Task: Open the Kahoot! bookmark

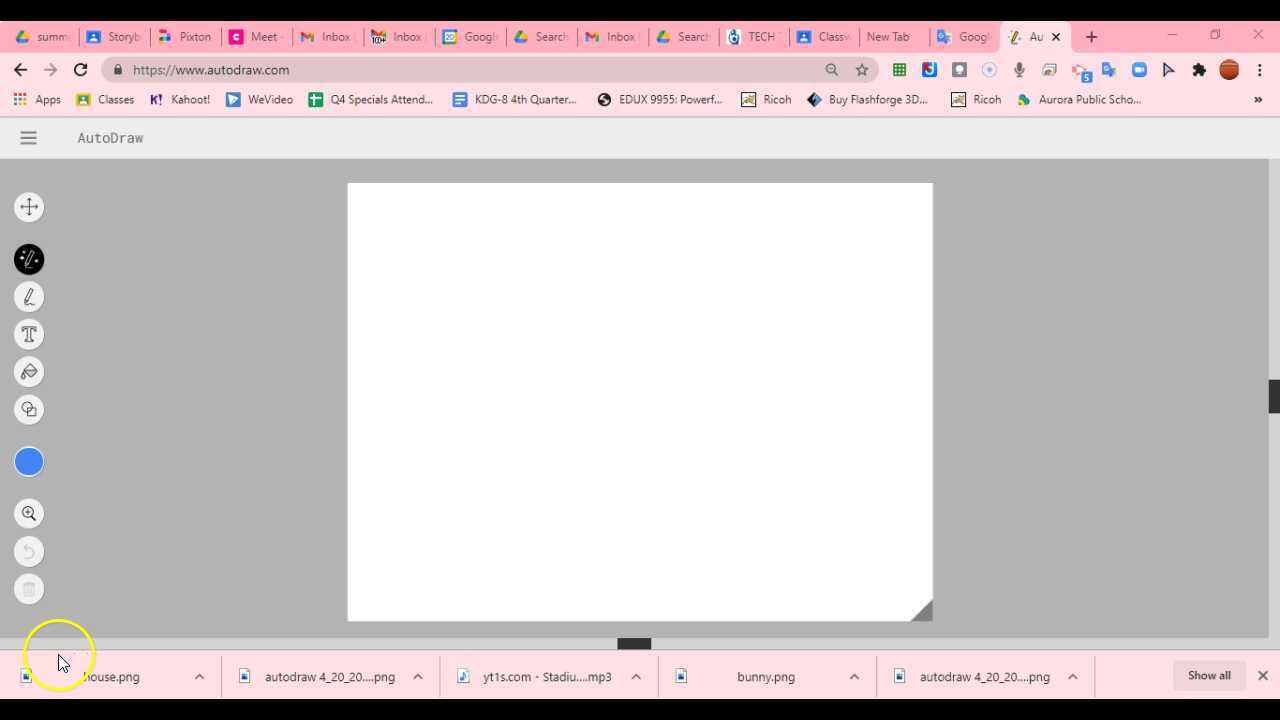Action: point(179,99)
